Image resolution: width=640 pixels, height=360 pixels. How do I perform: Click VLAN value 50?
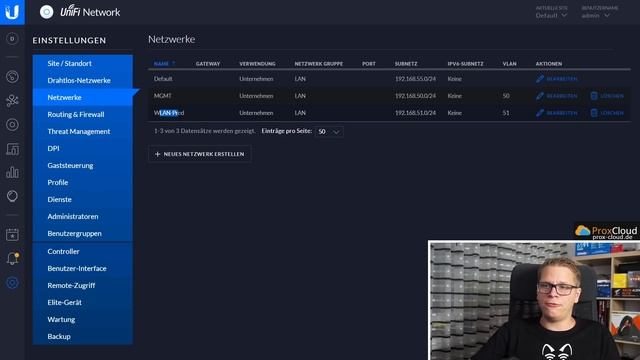point(506,96)
